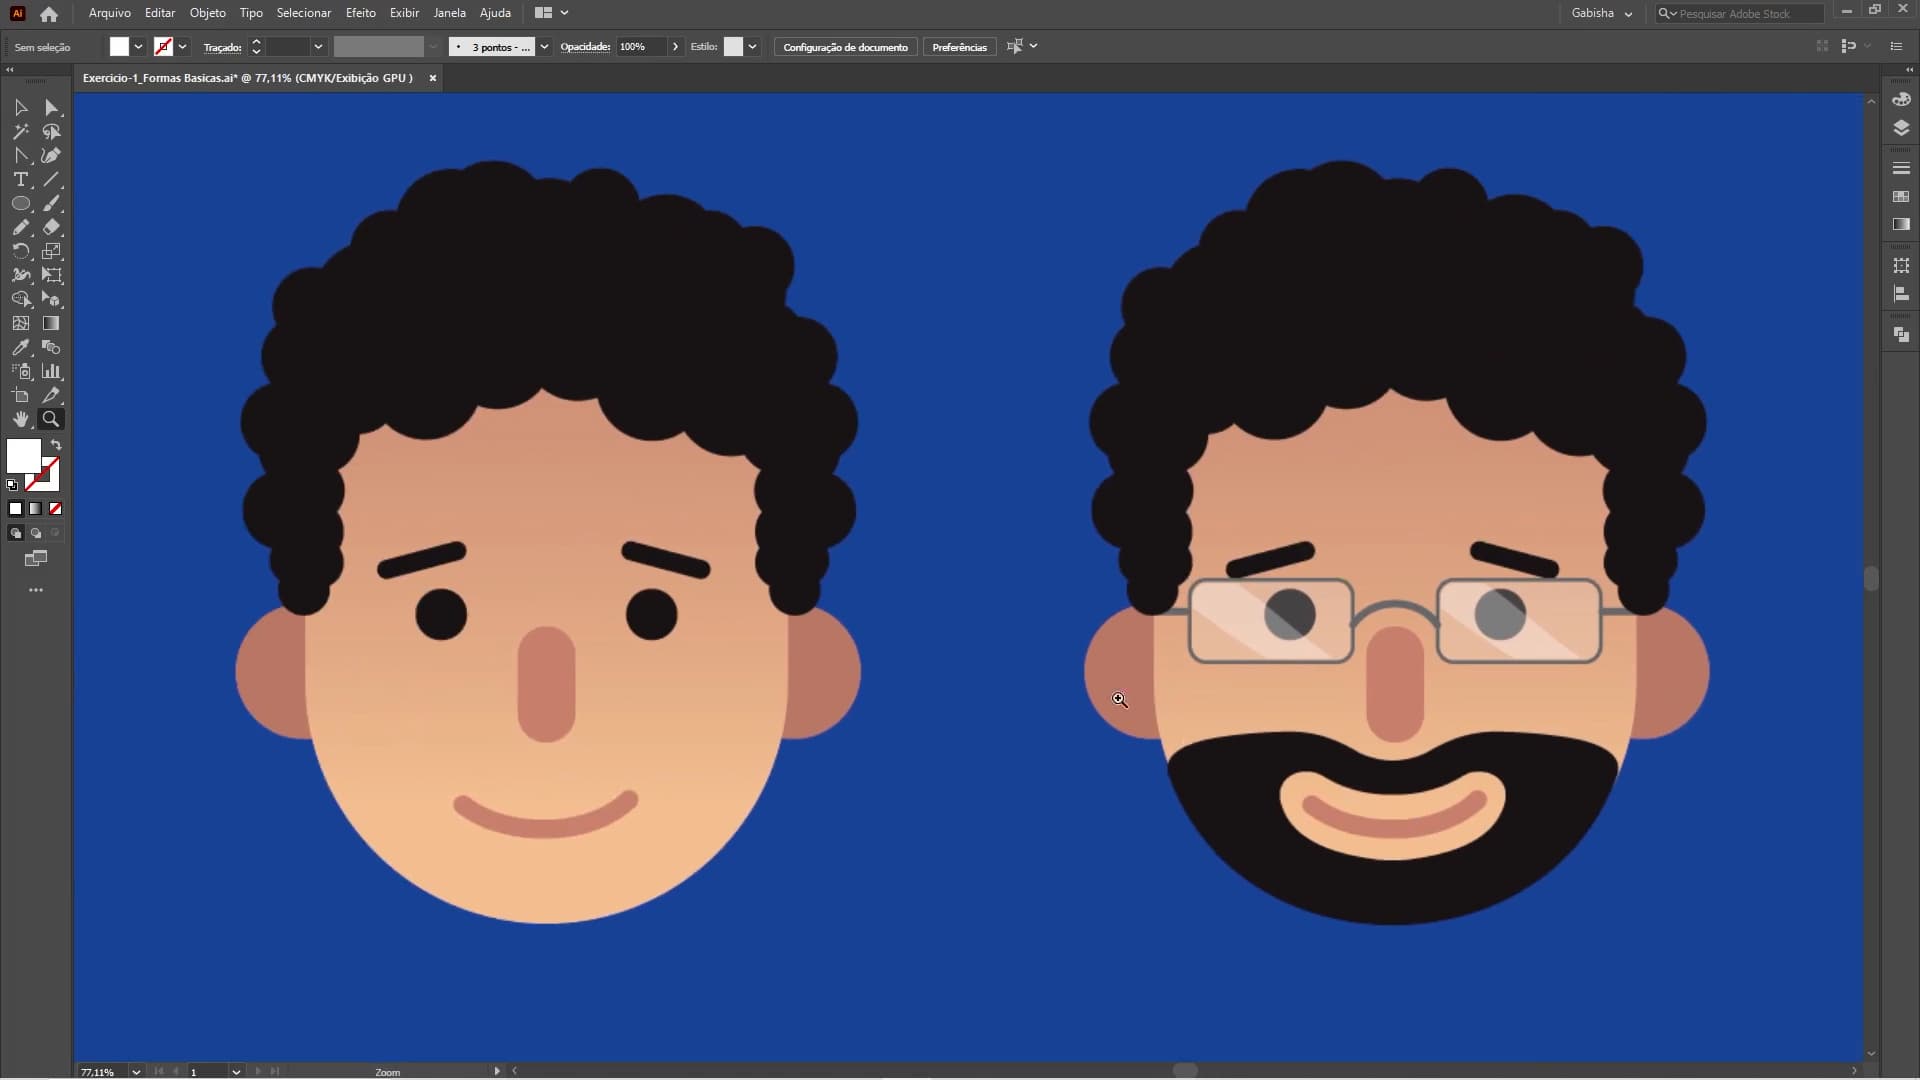
Task: Select the Lasso tool
Action: coord(51,131)
